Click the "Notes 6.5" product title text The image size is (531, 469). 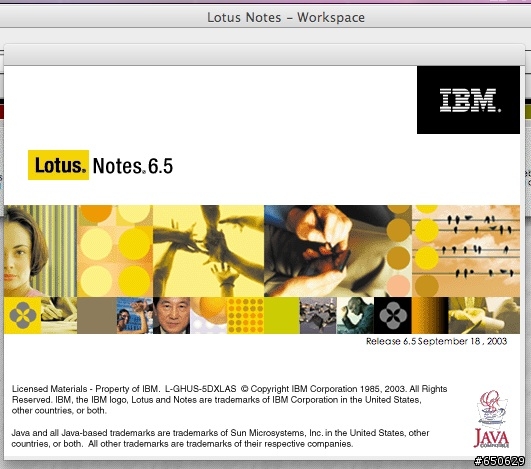pyautogui.click(x=133, y=166)
